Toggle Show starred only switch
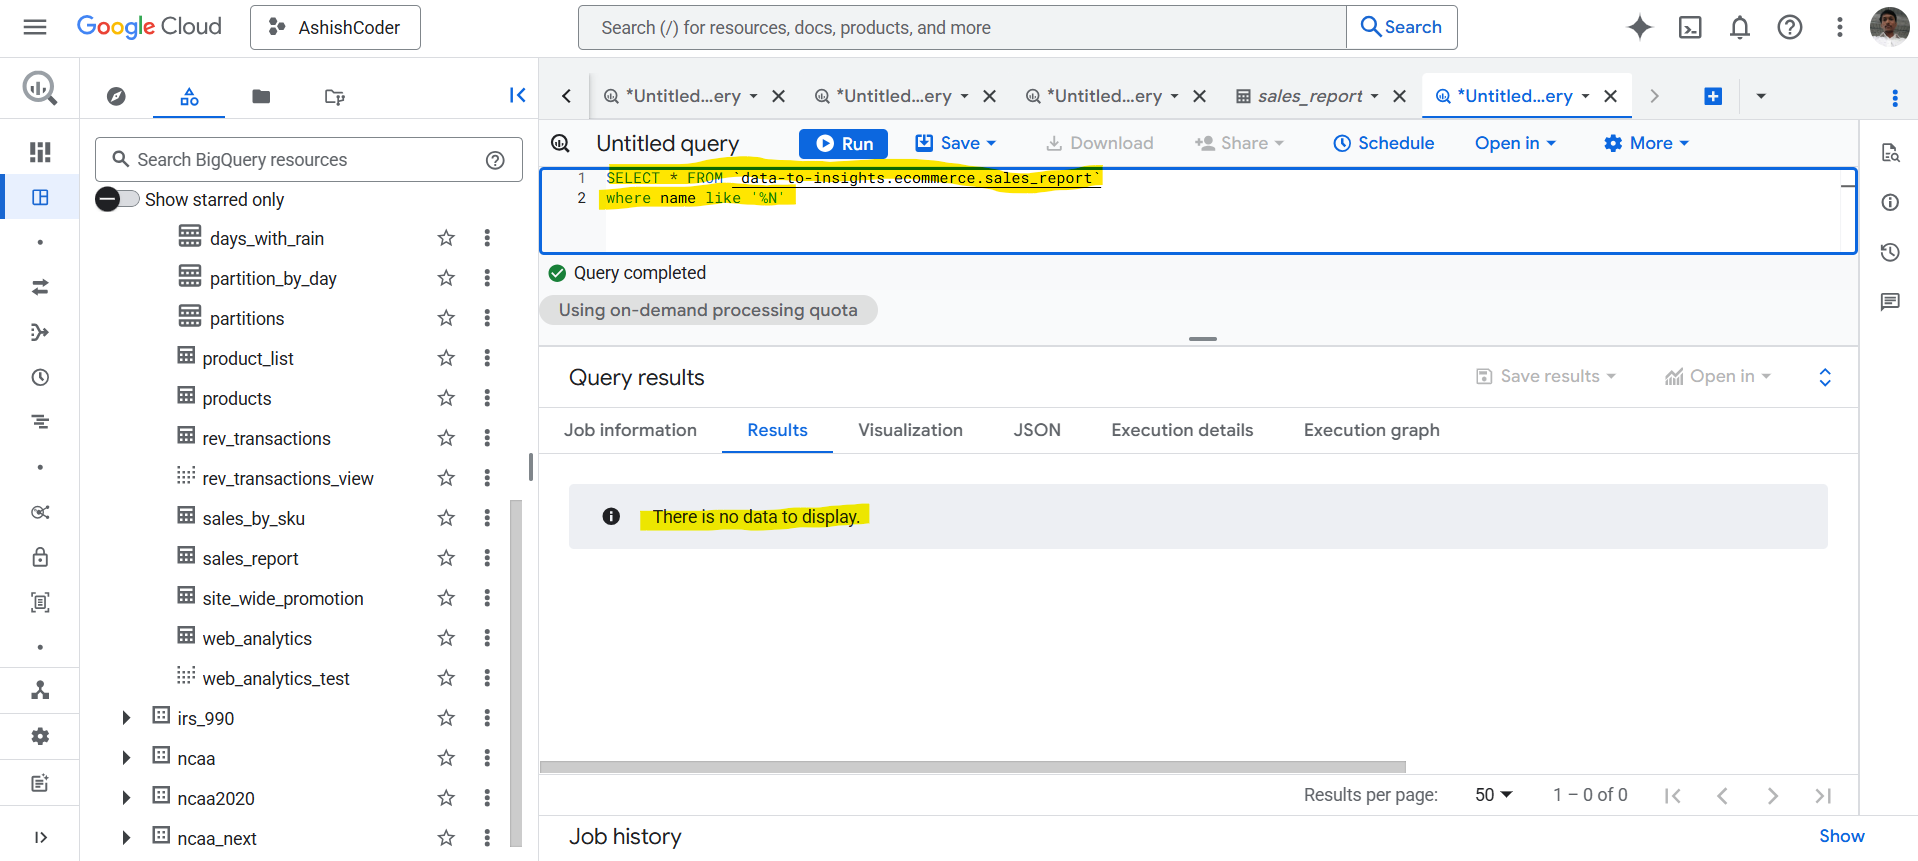 117,199
